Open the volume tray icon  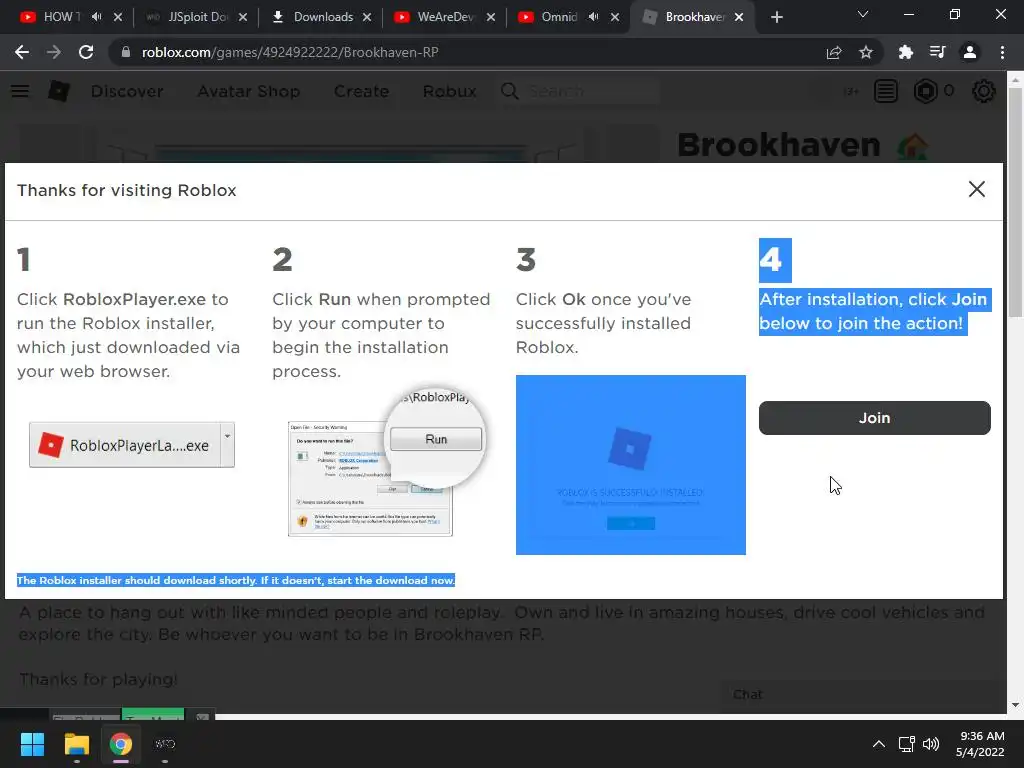click(x=931, y=744)
